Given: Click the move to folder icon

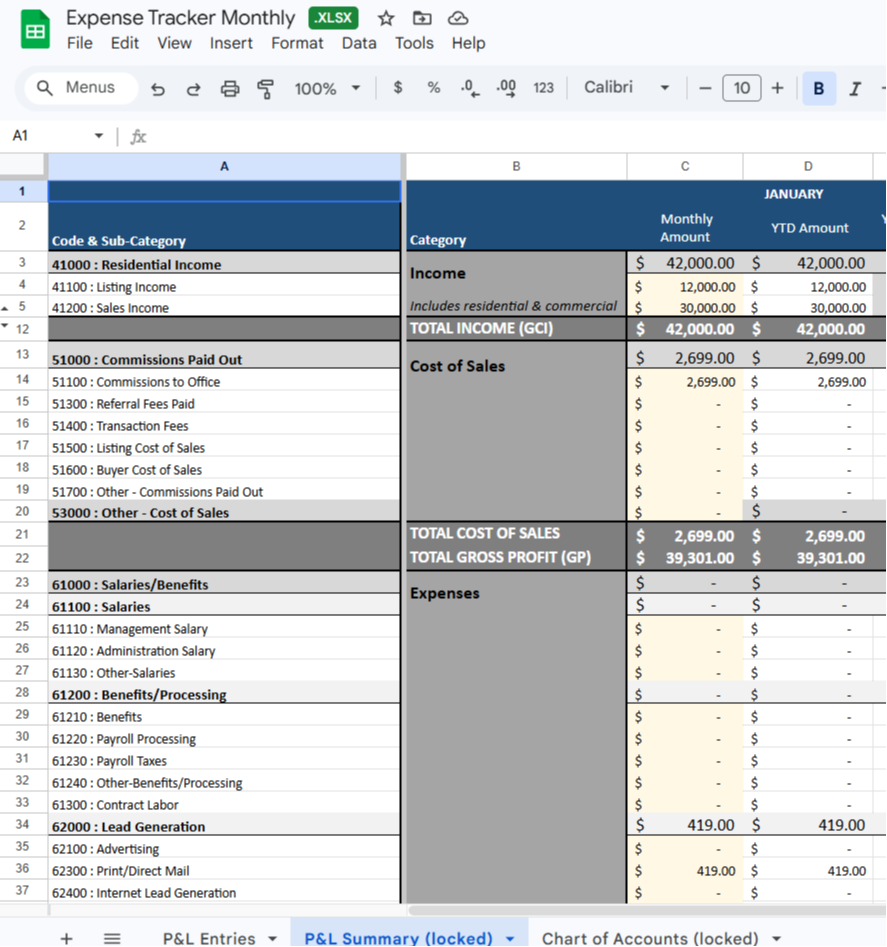Looking at the screenshot, I should [422, 18].
